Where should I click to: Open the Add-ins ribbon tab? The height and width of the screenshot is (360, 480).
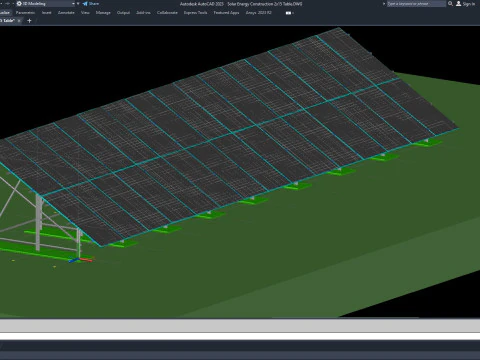point(143,13)
